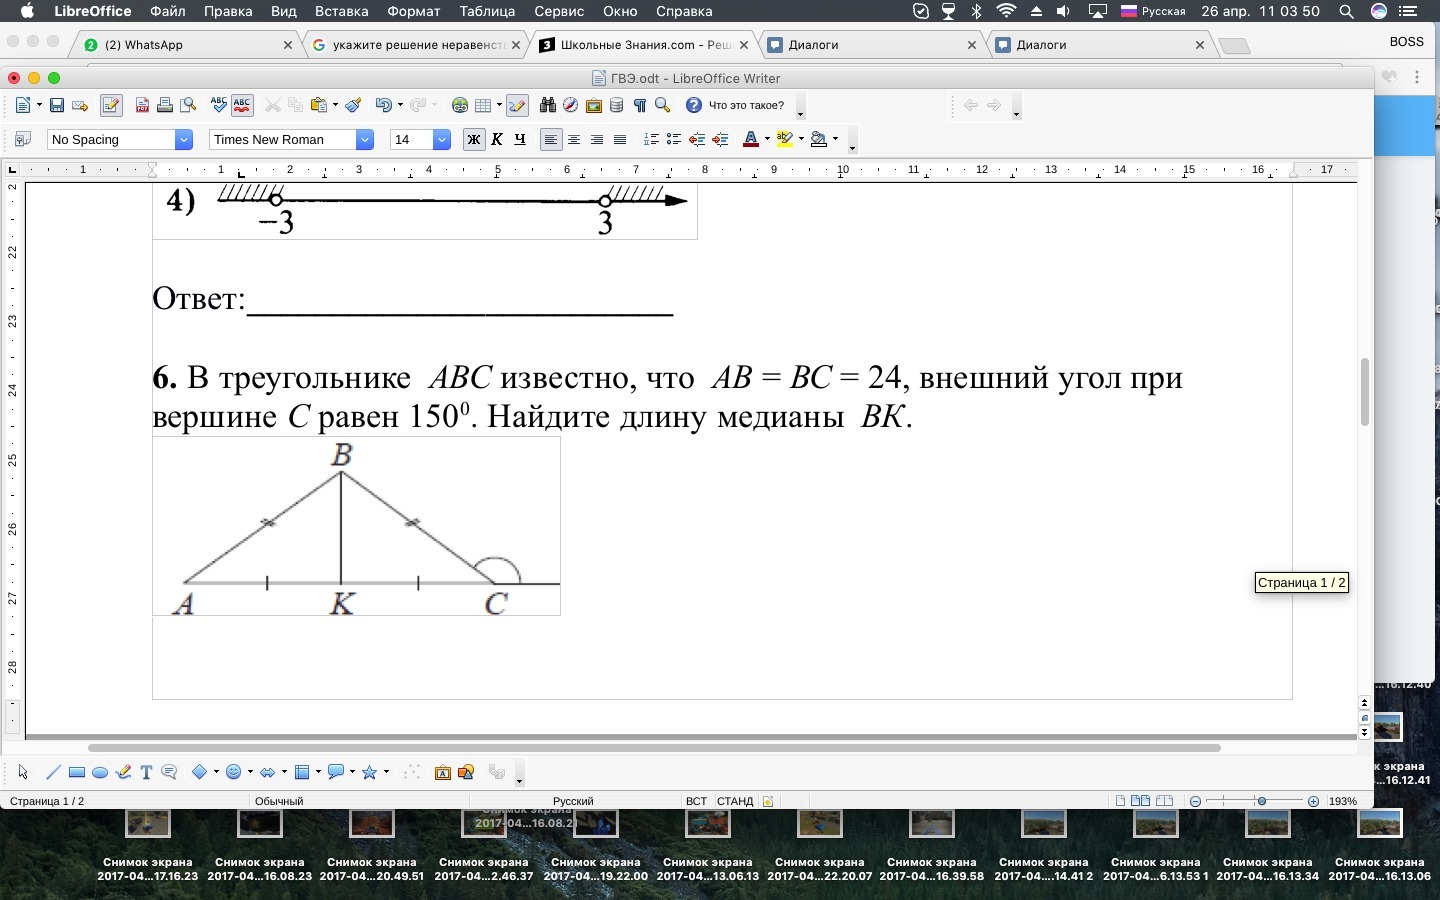Select the Ellipse drawing tool
The width and height of the screenshot is (1440, 900).
100,772
